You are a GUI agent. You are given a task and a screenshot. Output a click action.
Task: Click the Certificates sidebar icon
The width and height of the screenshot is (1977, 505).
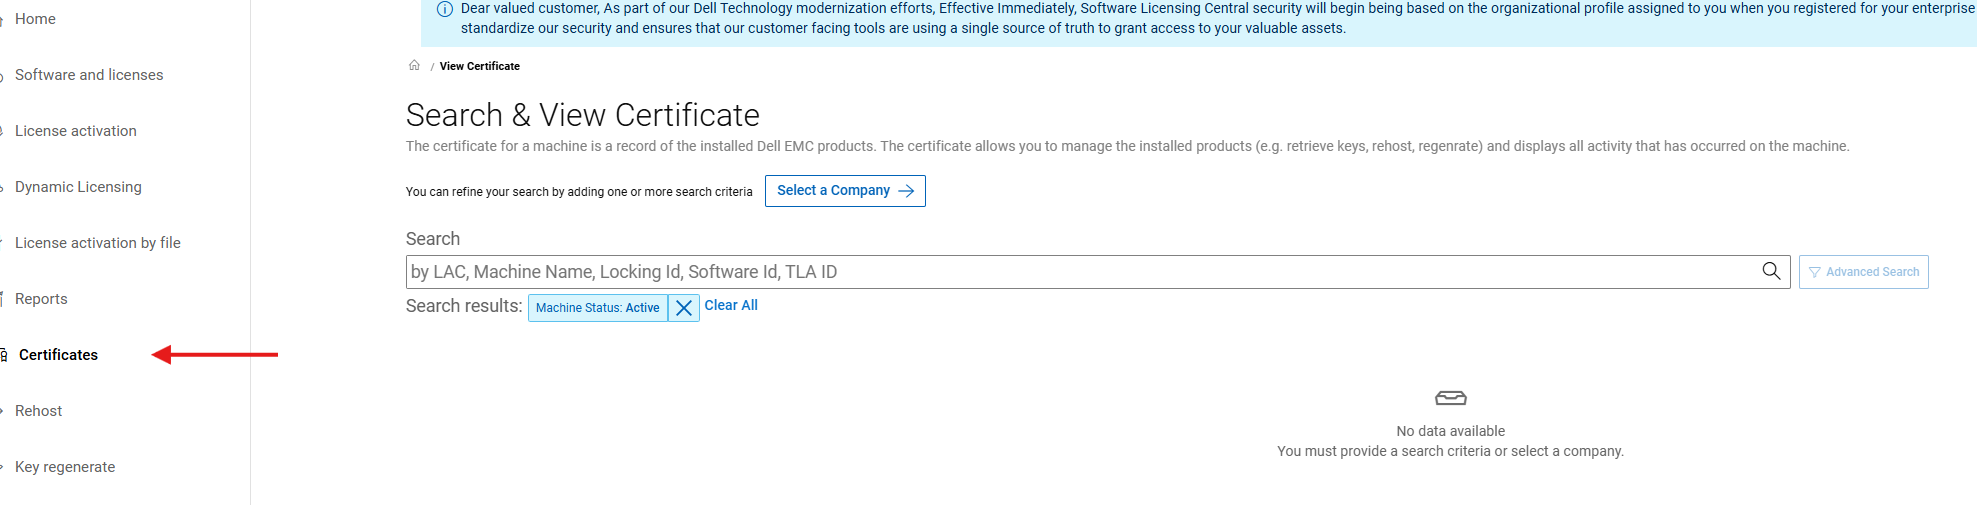click(x=4, y=355)
